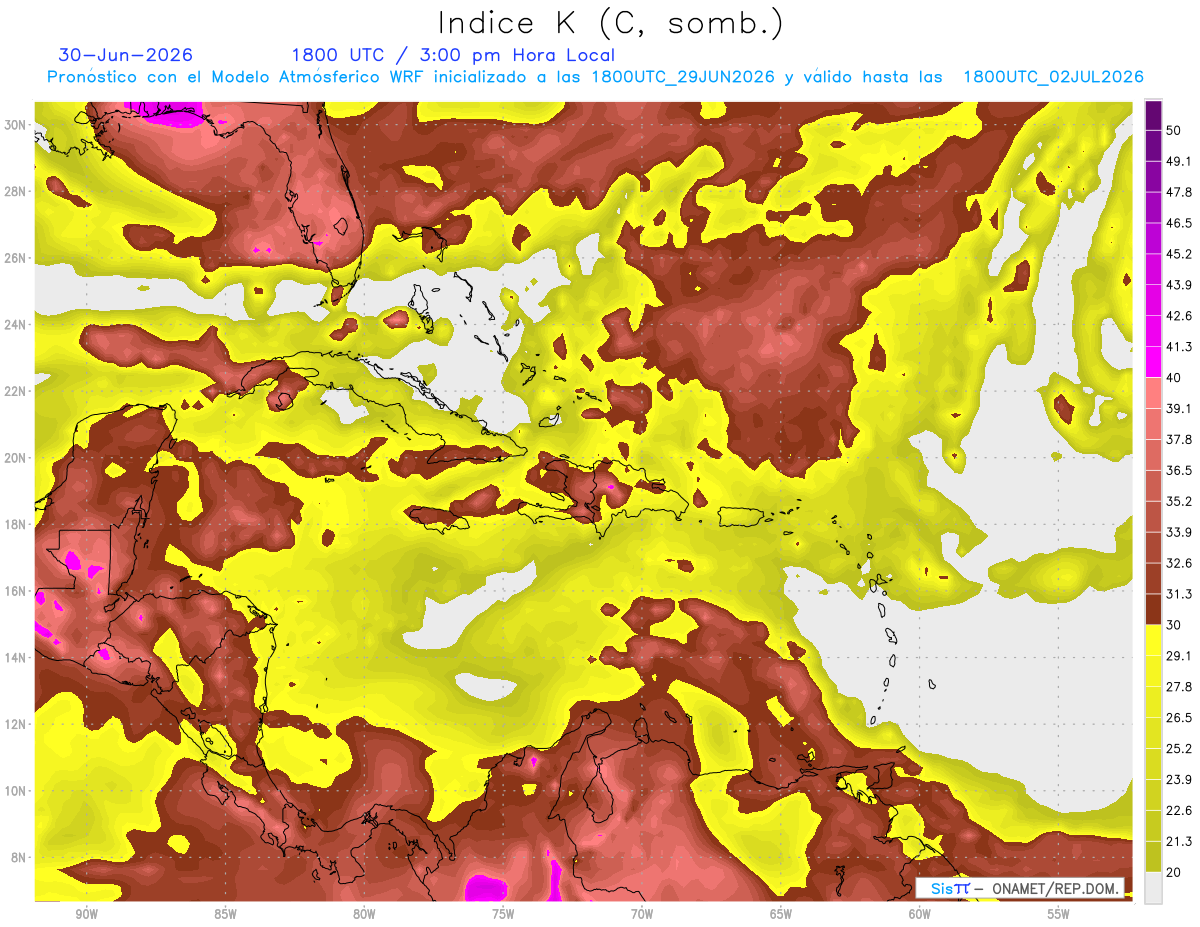Screen dimensions: 1200x927
Task: Click the latitude axis label "28N"
Action: click(17, 191)
